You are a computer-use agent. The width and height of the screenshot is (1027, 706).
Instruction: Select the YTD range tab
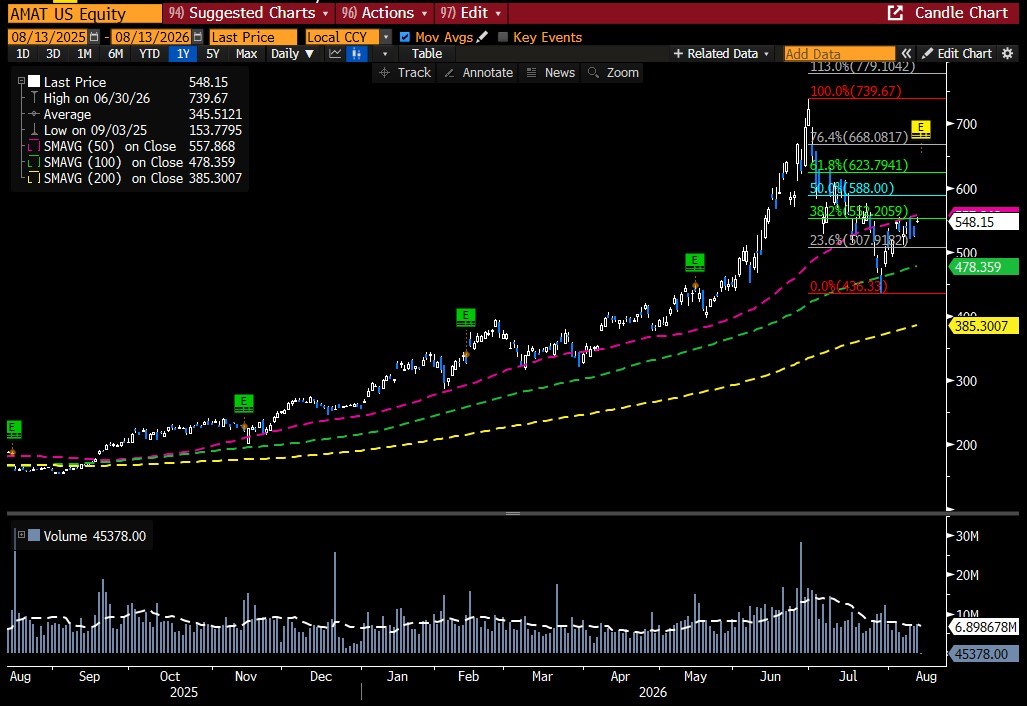[x=149, y=54]
